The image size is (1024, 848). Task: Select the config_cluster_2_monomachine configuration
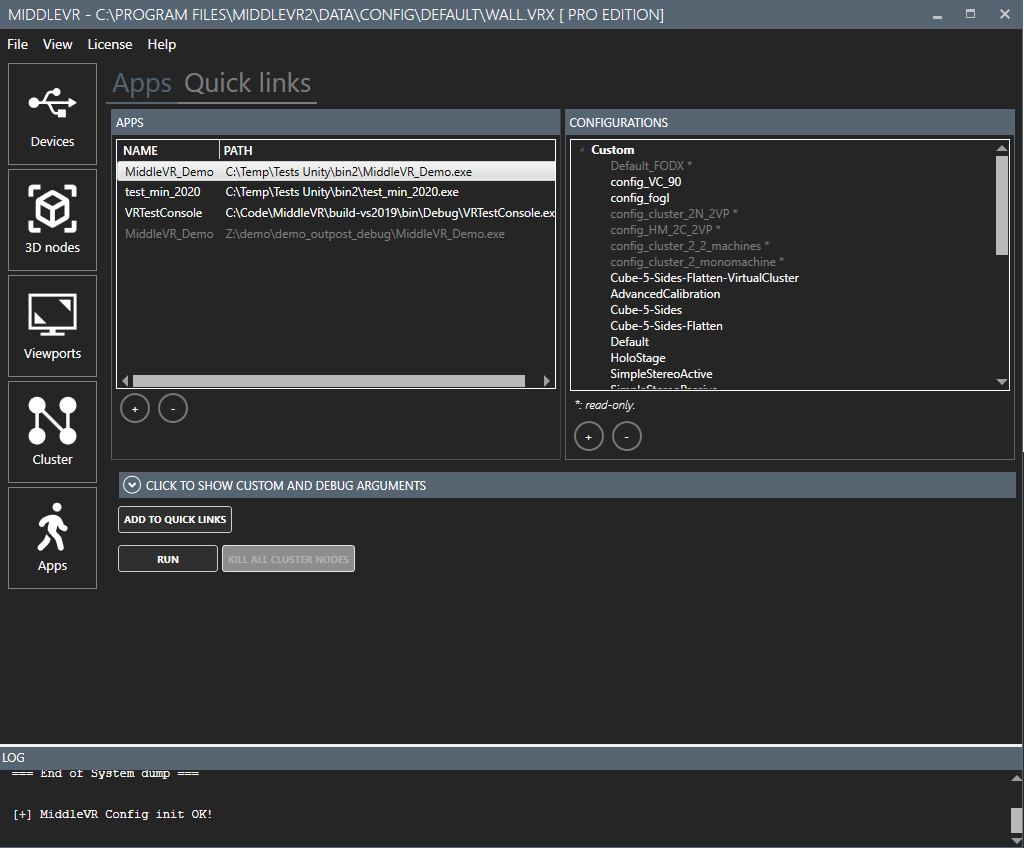coord(697,262)
